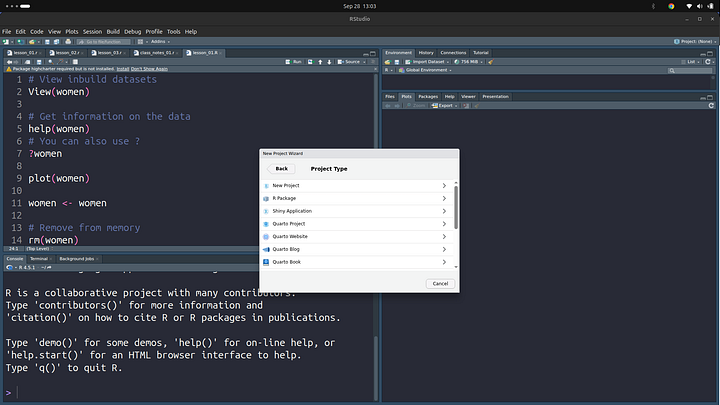Open the Project: (None) dropdown
720x405 pixels.
pyautogui.click(x=695, y=42)
